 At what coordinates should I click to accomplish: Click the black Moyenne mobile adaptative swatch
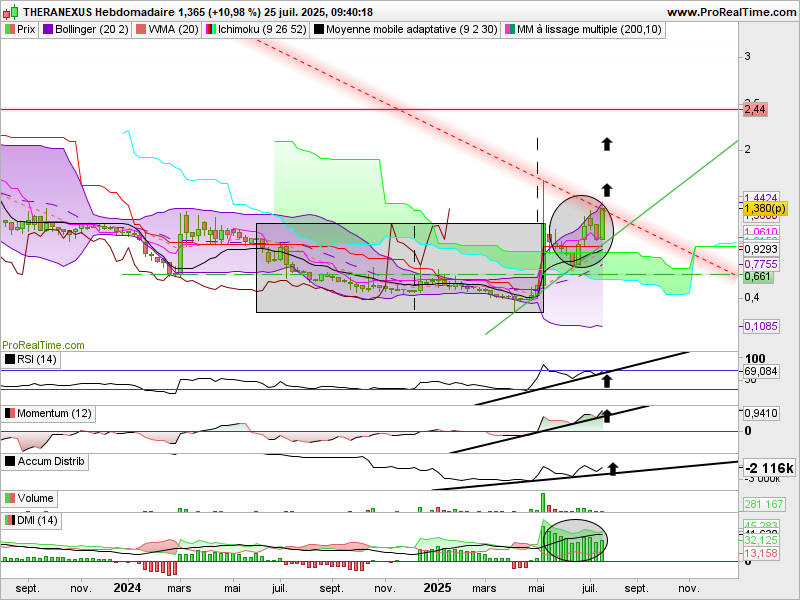[318, 30]
